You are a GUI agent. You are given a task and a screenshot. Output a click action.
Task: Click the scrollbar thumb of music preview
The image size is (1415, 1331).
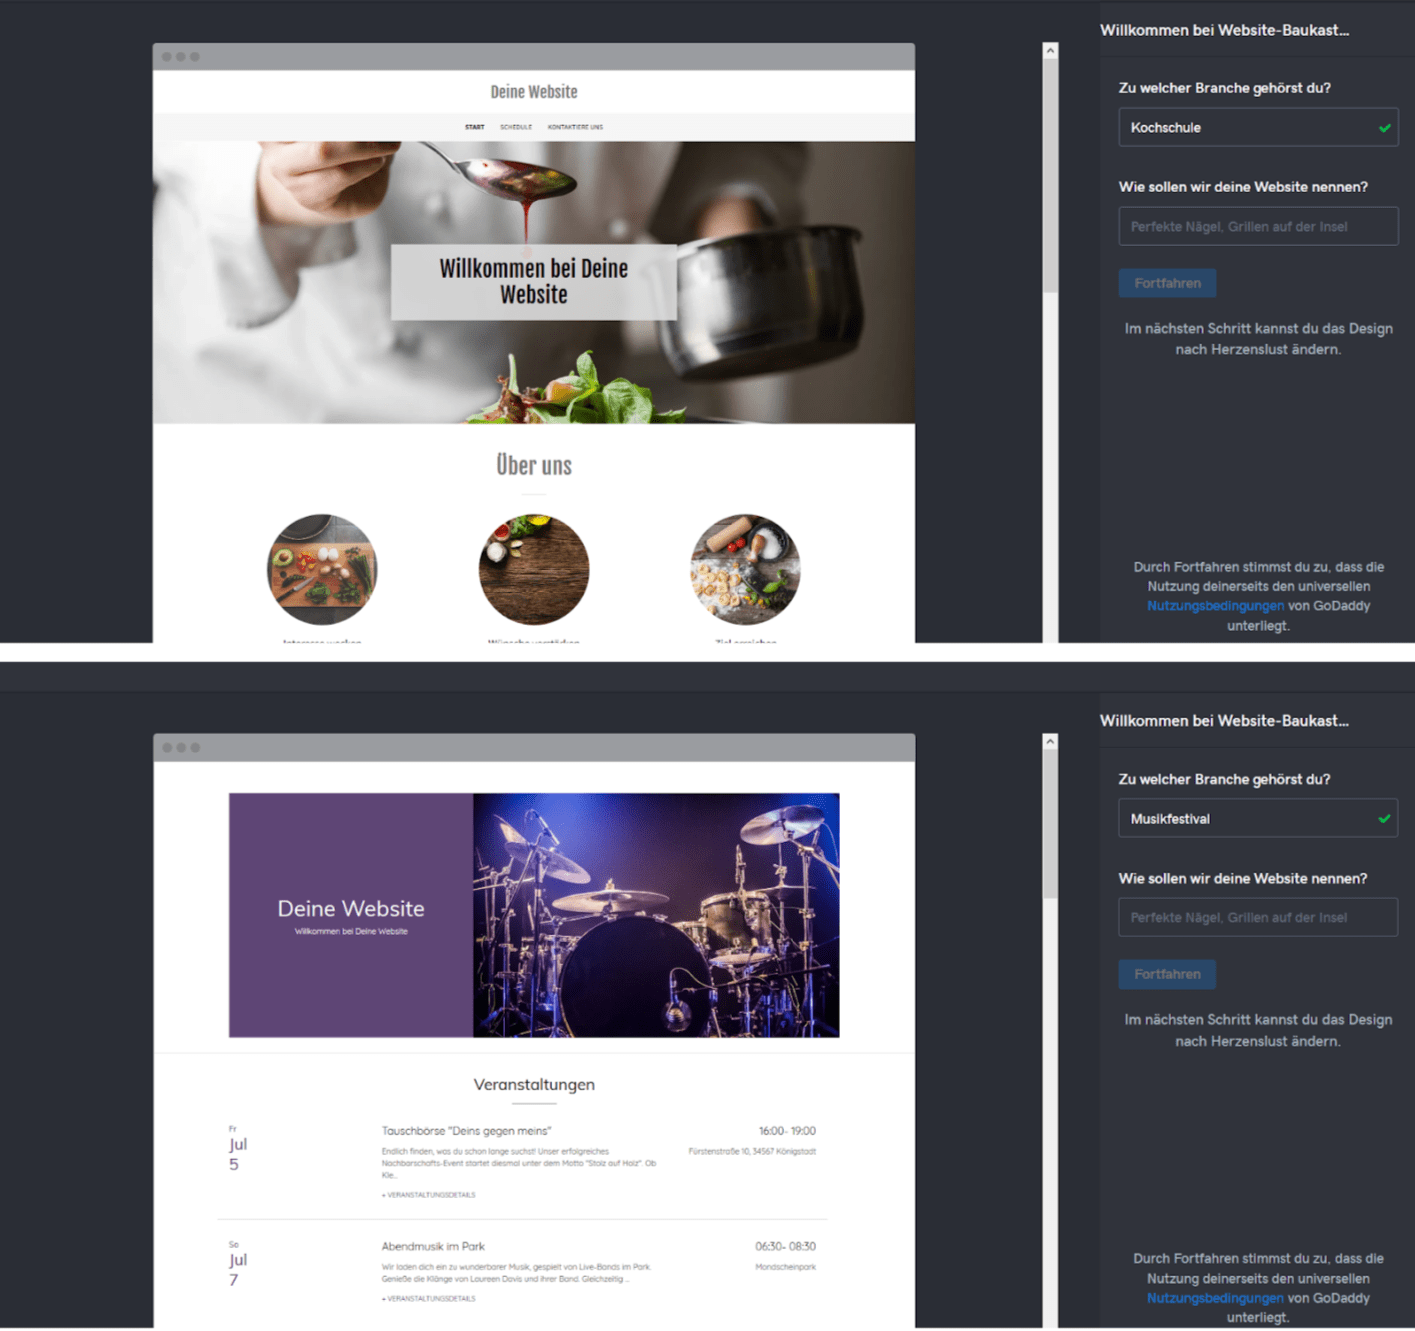1050,823
